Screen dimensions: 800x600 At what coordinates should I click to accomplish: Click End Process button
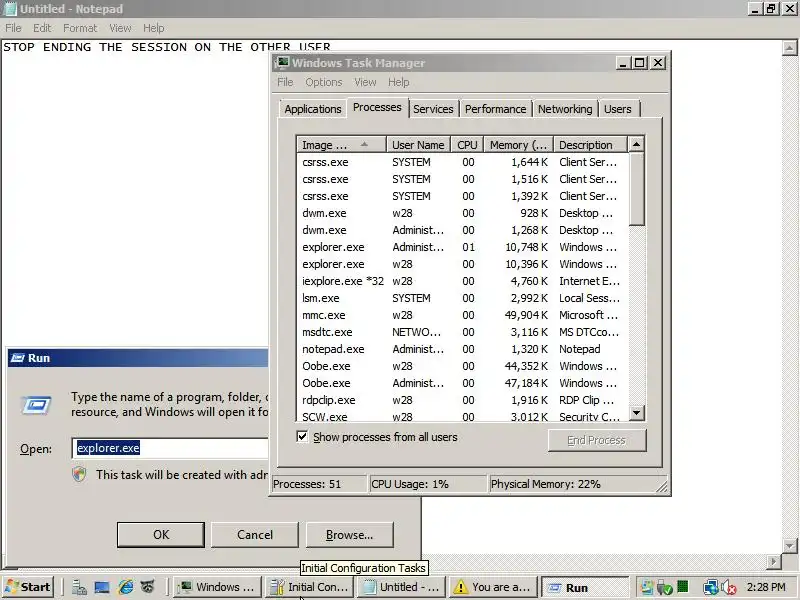tap(596, 440)
